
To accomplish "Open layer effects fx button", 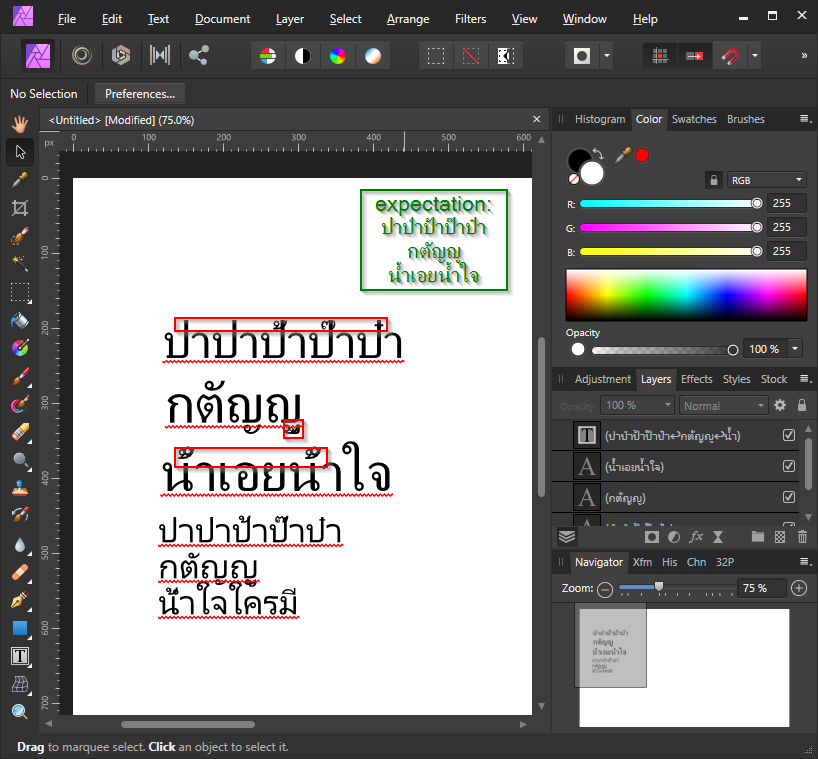I will 696,537.
